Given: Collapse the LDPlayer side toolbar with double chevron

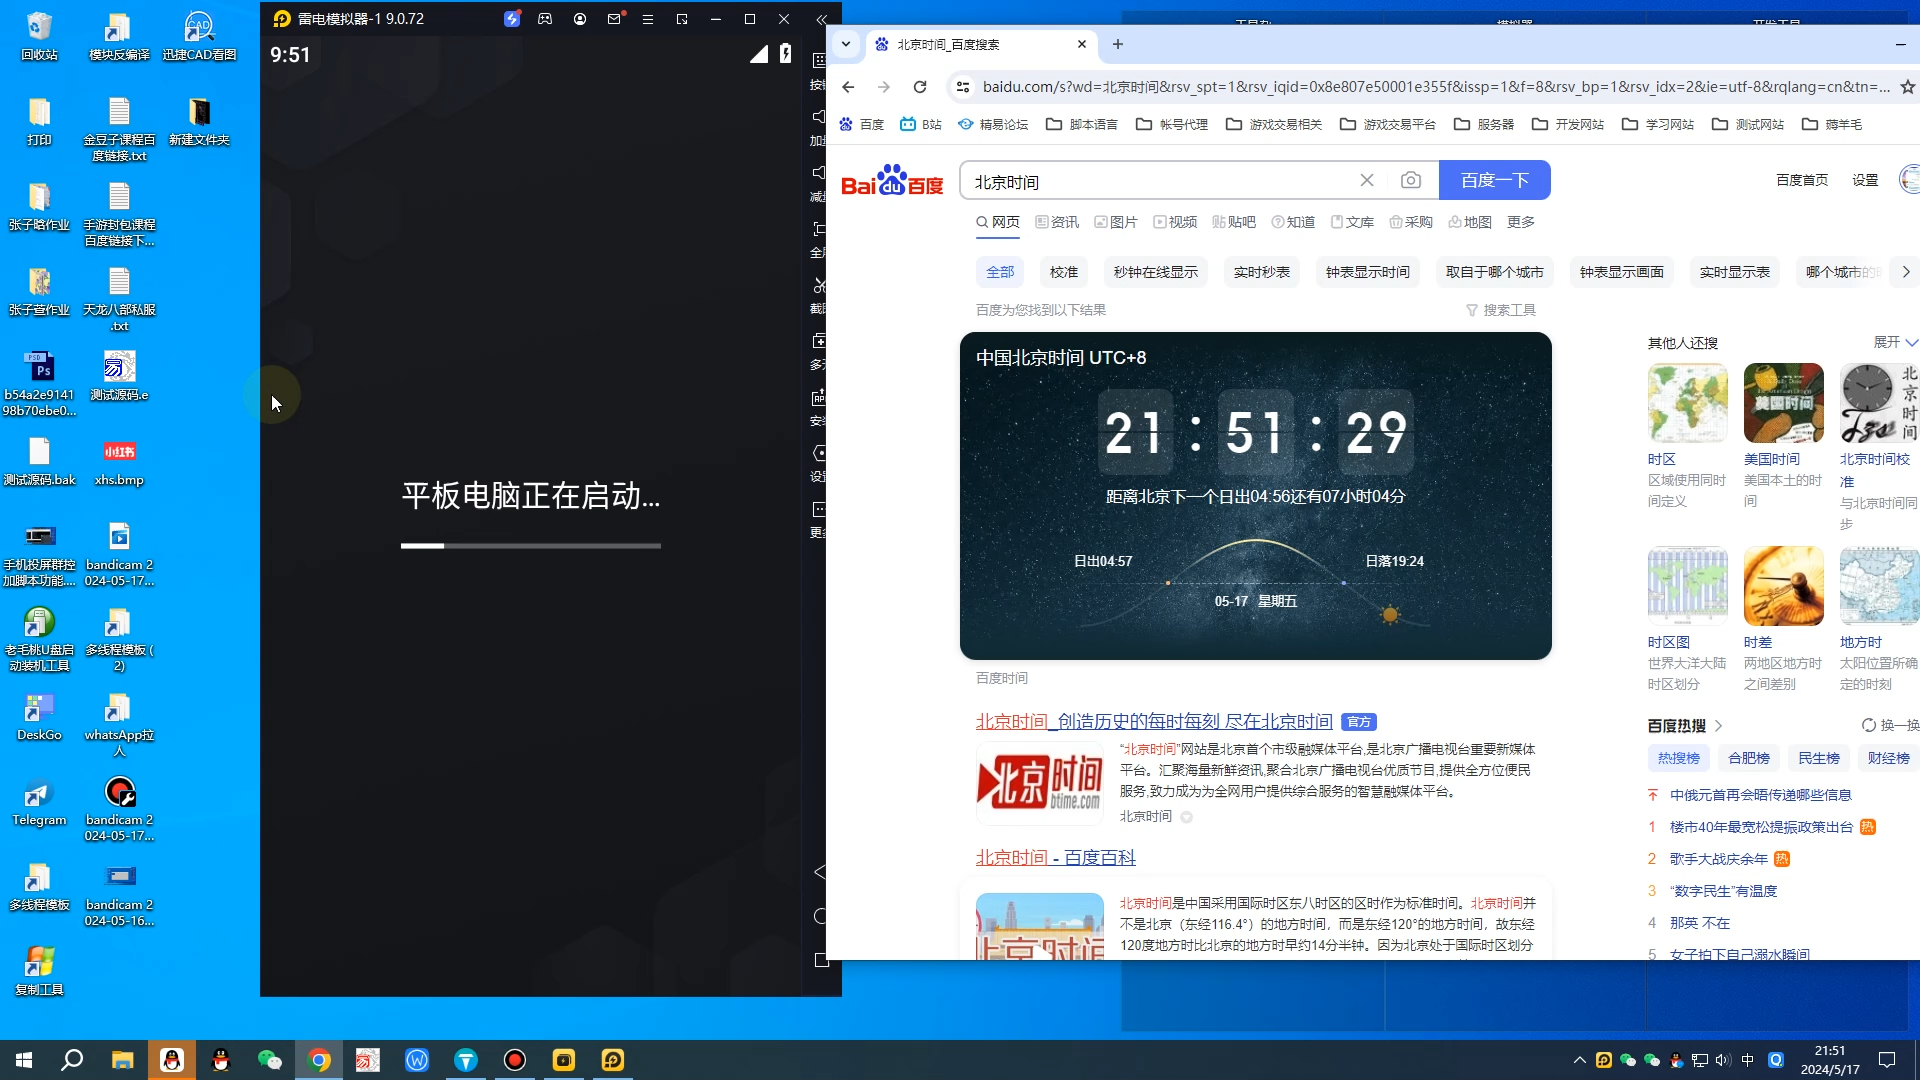Looking at the screenshot, I should tap(822, 19).
